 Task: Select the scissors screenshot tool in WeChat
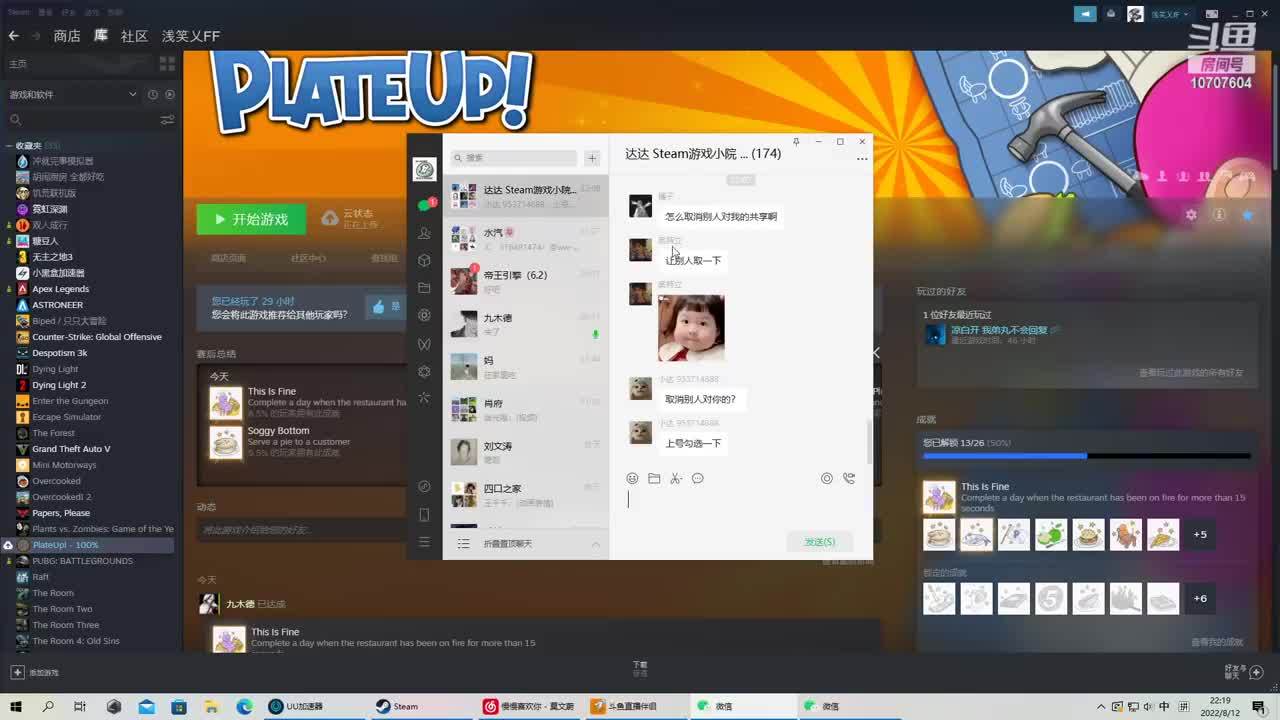pos(676,479)
